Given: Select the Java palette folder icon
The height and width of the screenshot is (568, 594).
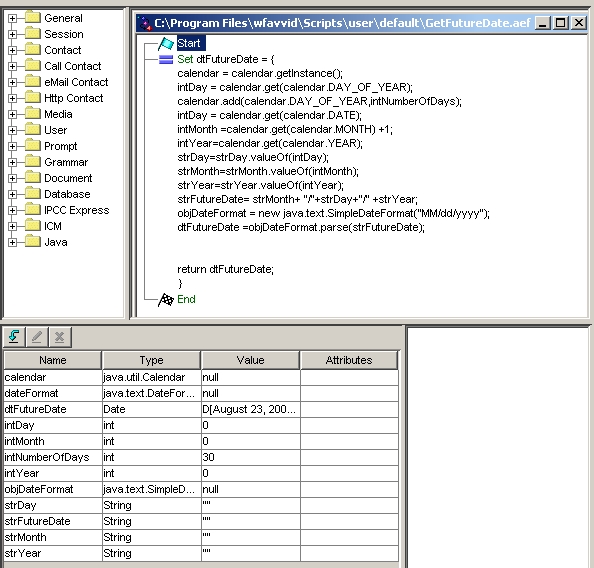Looking at the screenshot, I should coord(33,241).
